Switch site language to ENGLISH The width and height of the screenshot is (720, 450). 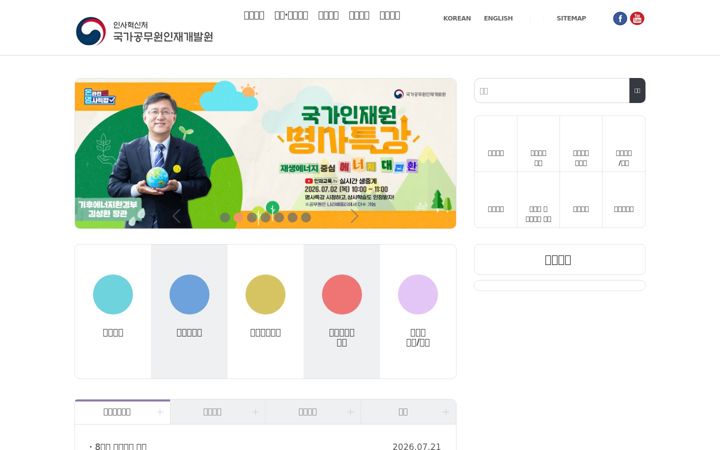(x=498, y=18)
